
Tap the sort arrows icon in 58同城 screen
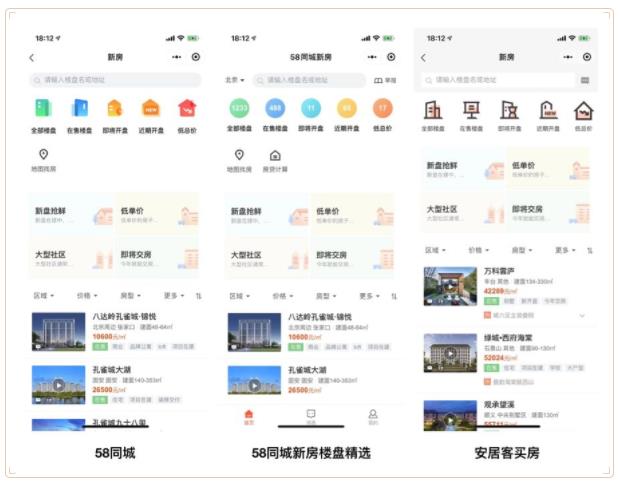(198, 296)
